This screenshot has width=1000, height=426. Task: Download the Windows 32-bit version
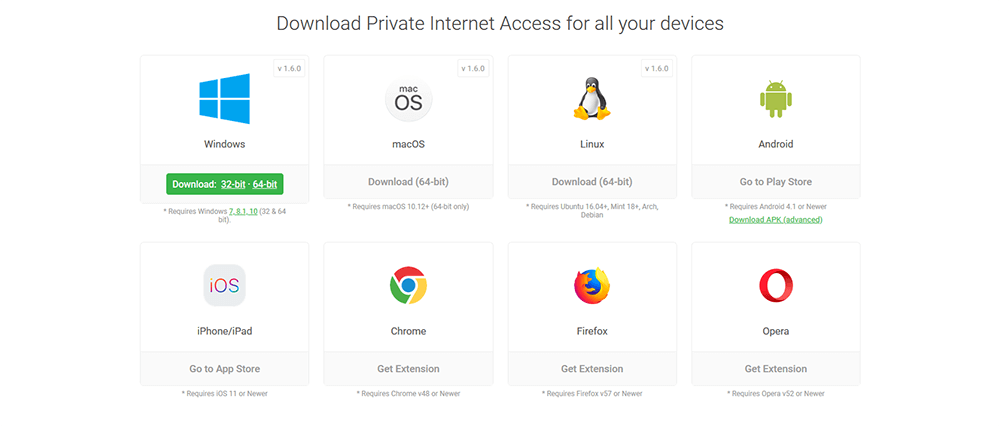point(233,184)
